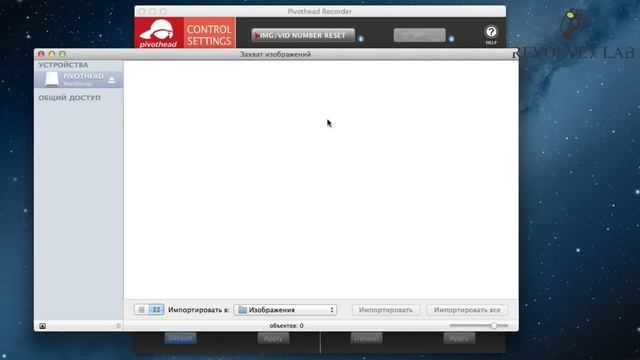Click the IMG/VID NUMBER RESET button

tap(303, 36)
